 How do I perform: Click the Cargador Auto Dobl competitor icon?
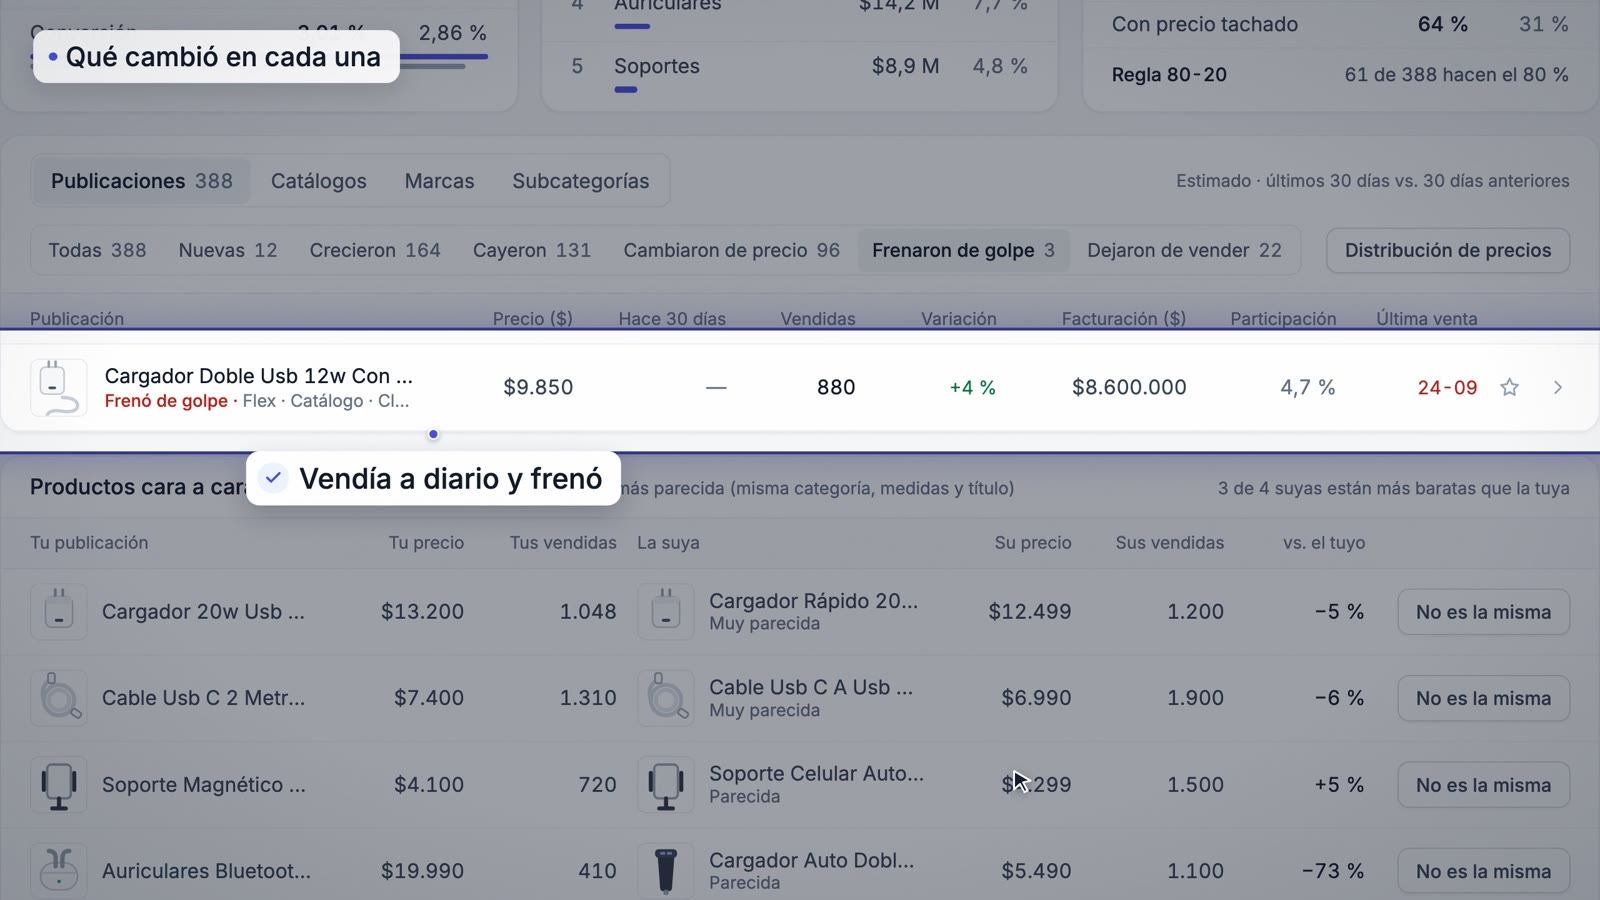coord(666,871)
